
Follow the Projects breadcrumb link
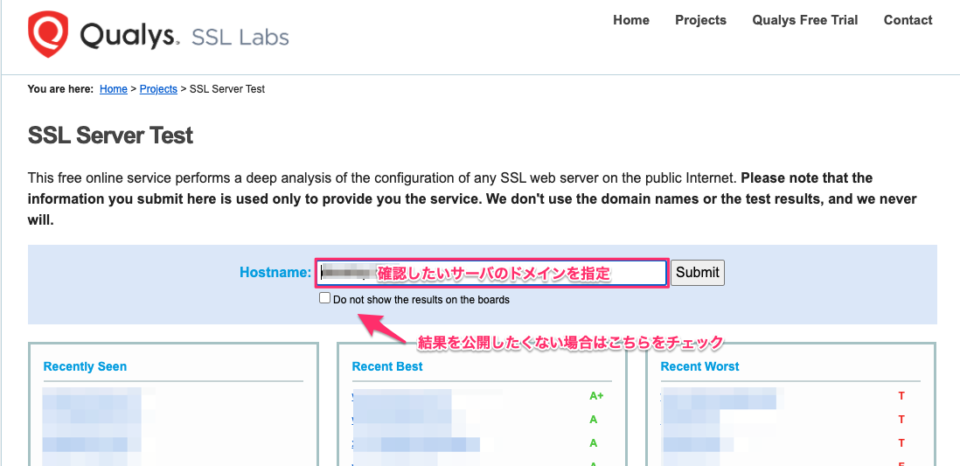(x=158, y=89)
